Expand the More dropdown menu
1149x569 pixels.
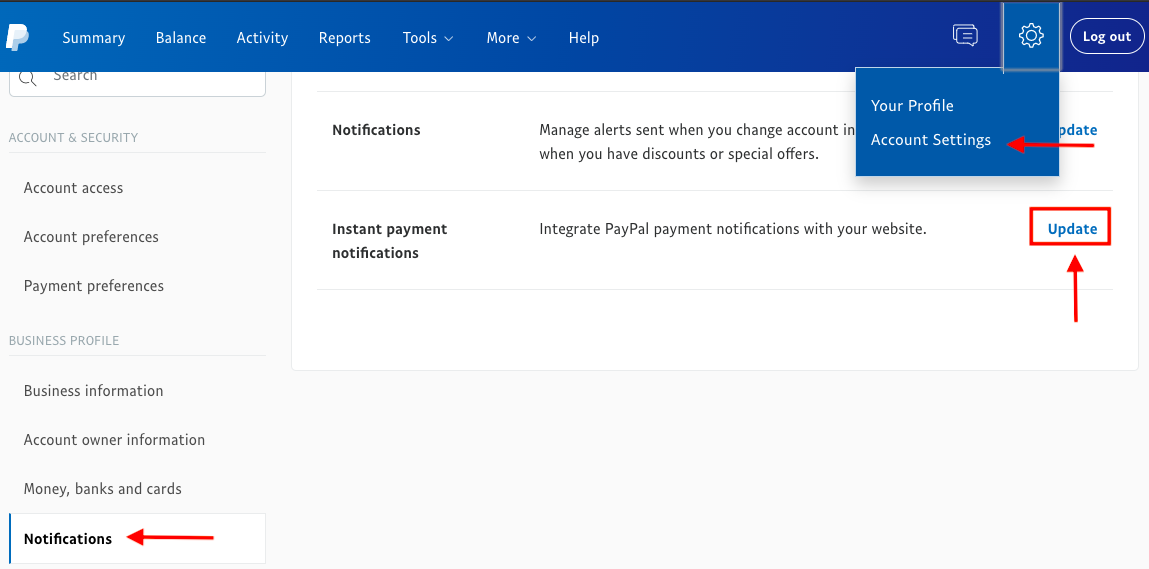click(511, 37)
